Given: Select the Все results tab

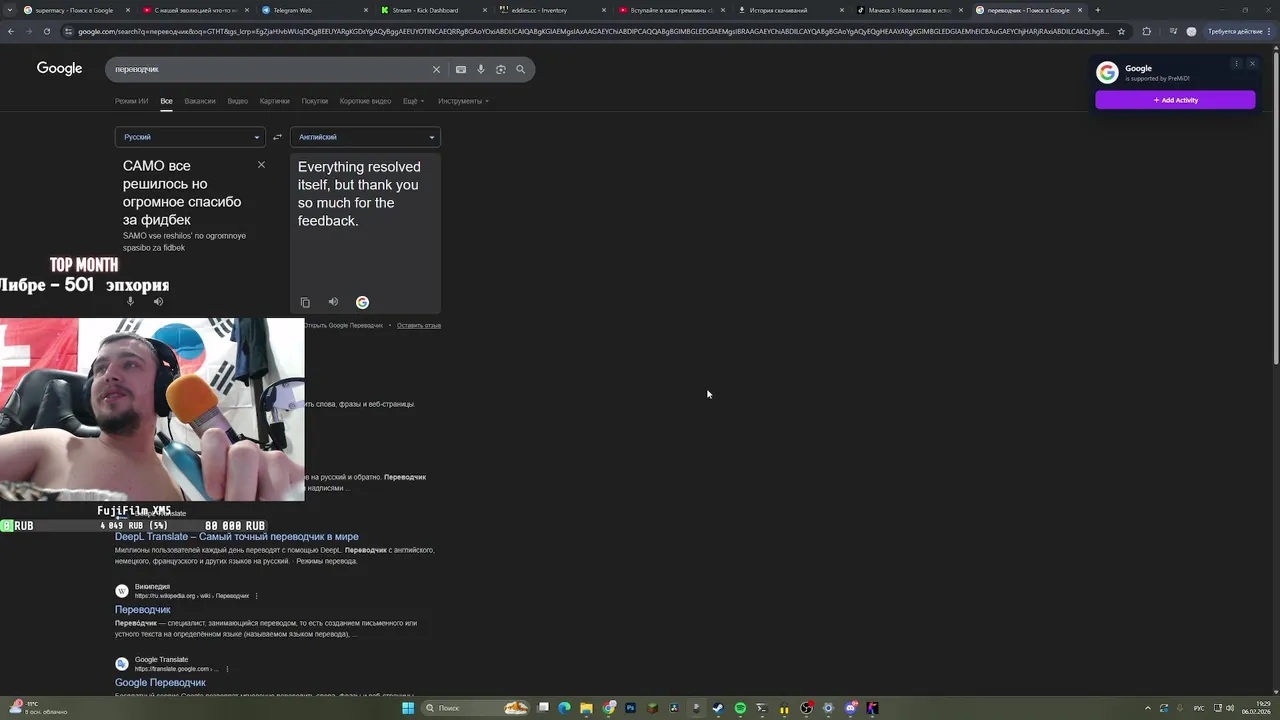Looking at the screenshot, I should click(x=166, y=101).
